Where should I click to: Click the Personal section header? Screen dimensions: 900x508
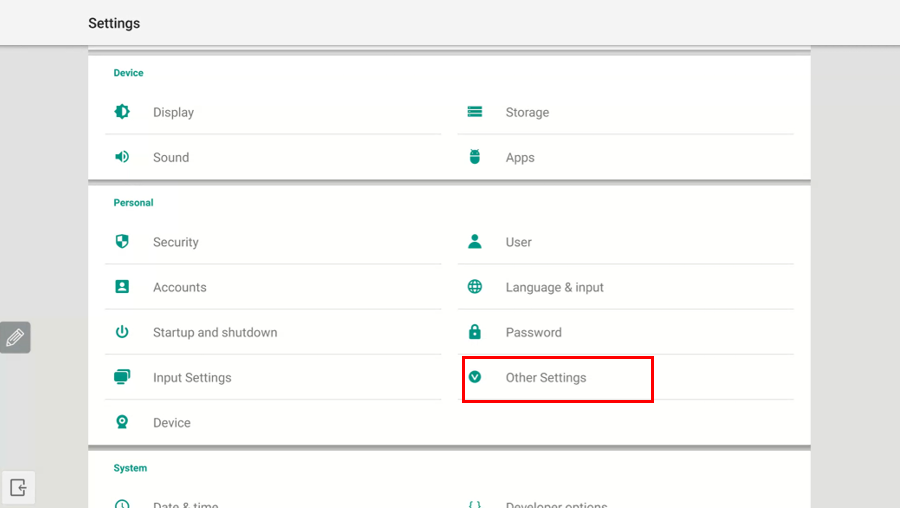pos(133,203)
